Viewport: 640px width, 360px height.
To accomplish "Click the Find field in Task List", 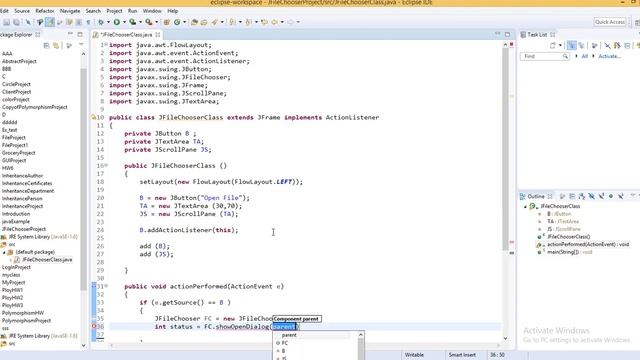I will (x=544, y=56).
